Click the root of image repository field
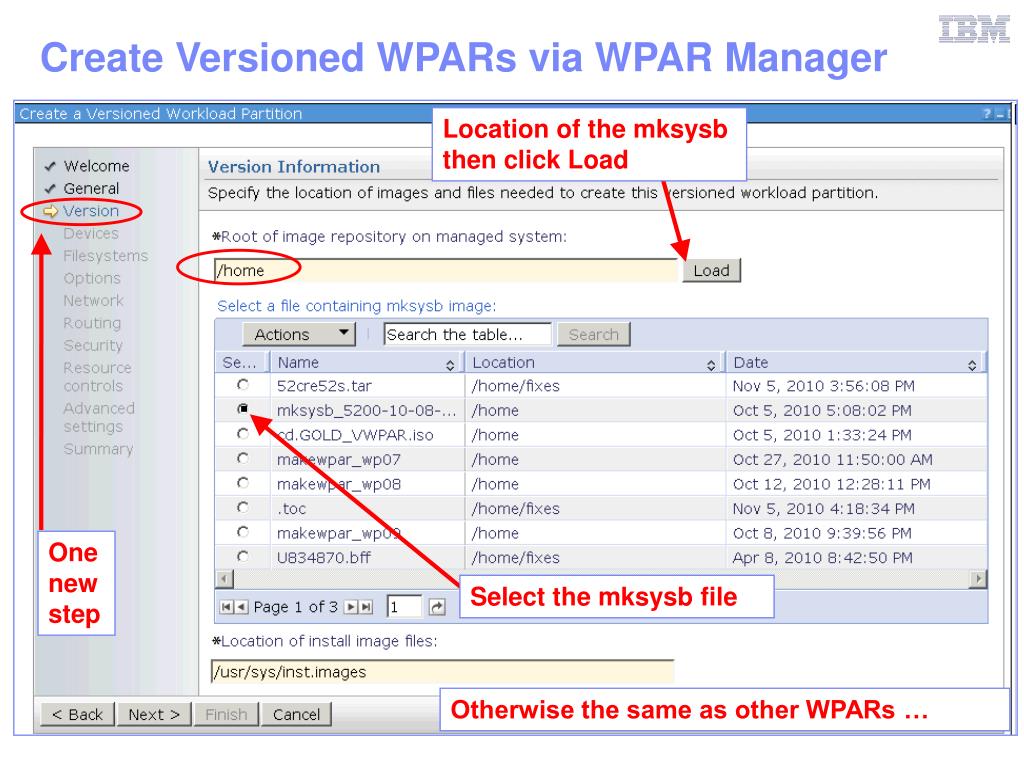This screenshot has width=1024, height=768. [x=445, y=270]
